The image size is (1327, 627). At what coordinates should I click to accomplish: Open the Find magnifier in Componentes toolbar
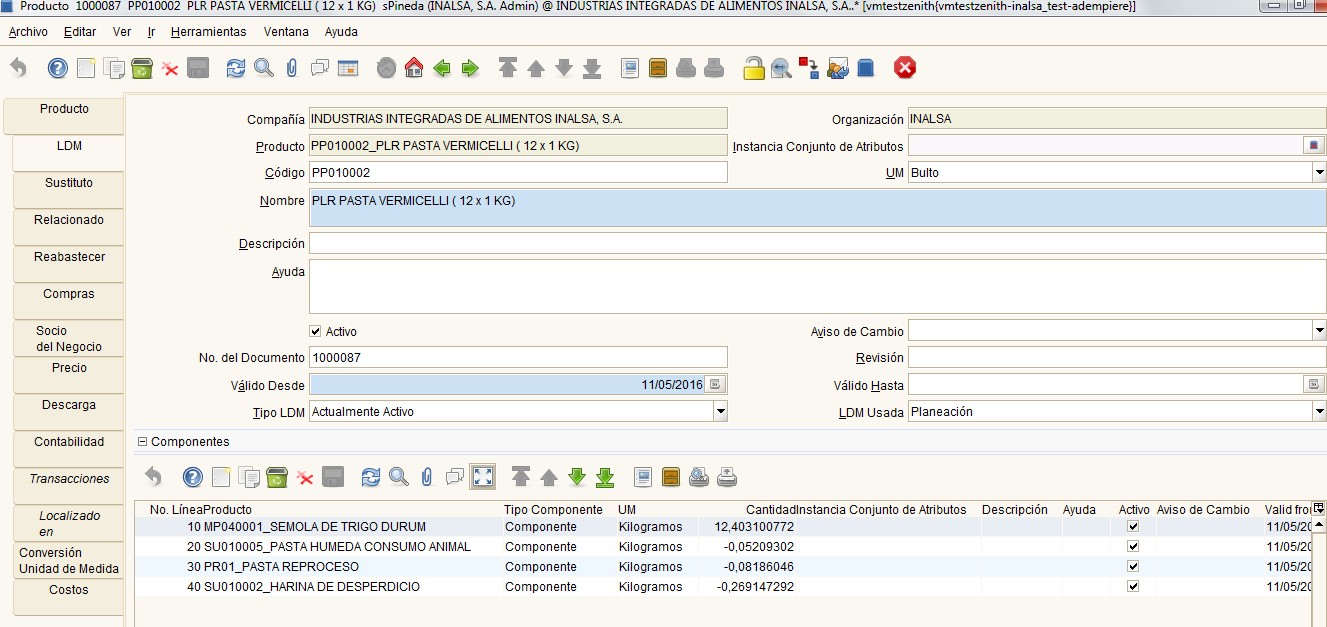[x=399, y=477]
